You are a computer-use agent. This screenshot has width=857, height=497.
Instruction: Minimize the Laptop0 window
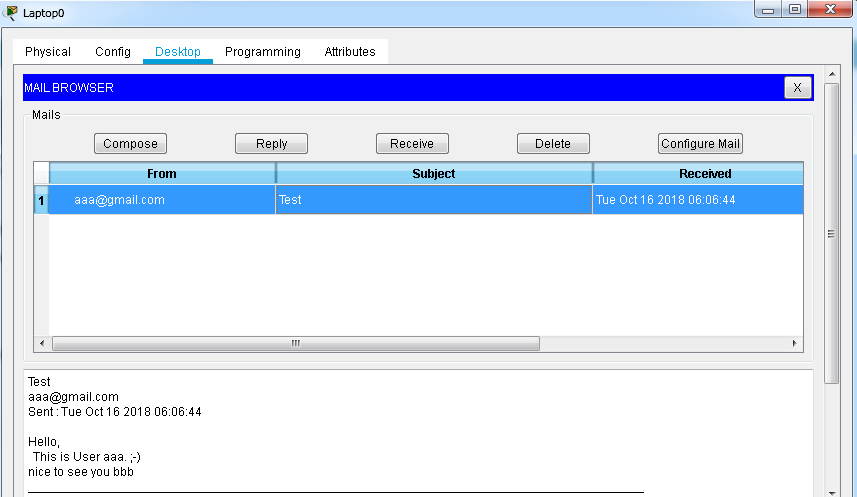768,9
